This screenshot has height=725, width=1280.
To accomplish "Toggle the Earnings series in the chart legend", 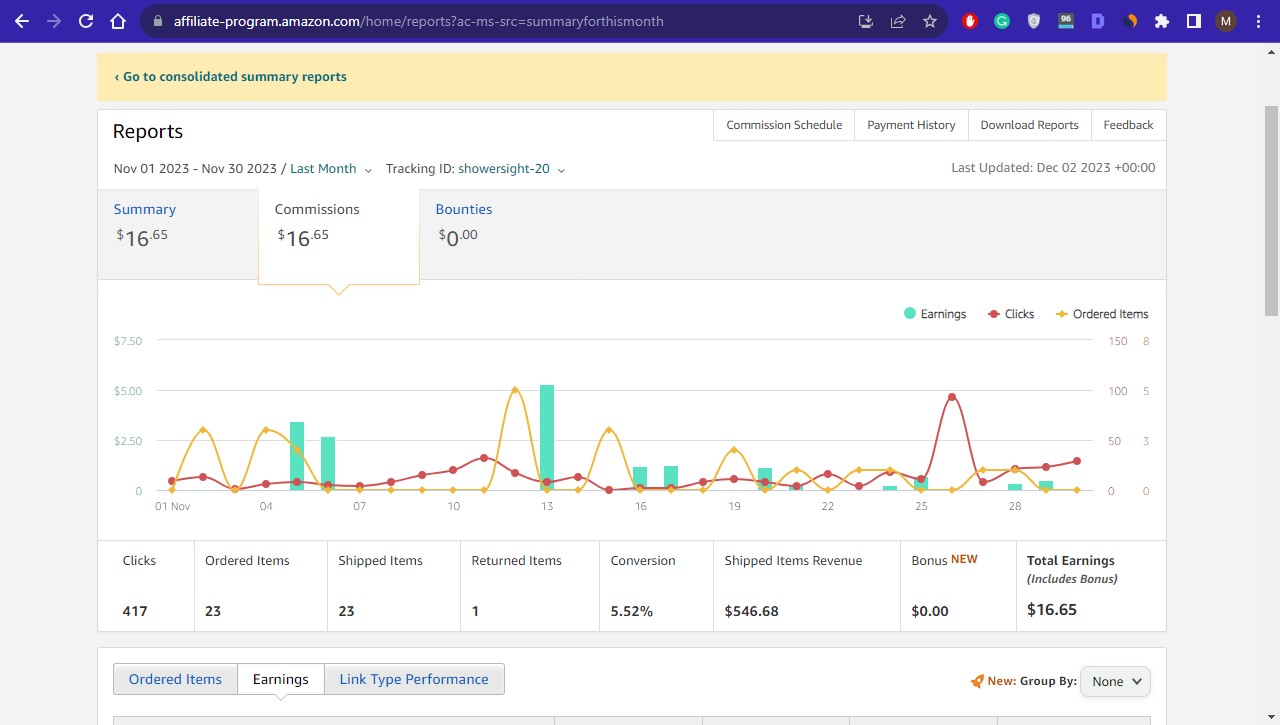I will (x=935, y=314).
